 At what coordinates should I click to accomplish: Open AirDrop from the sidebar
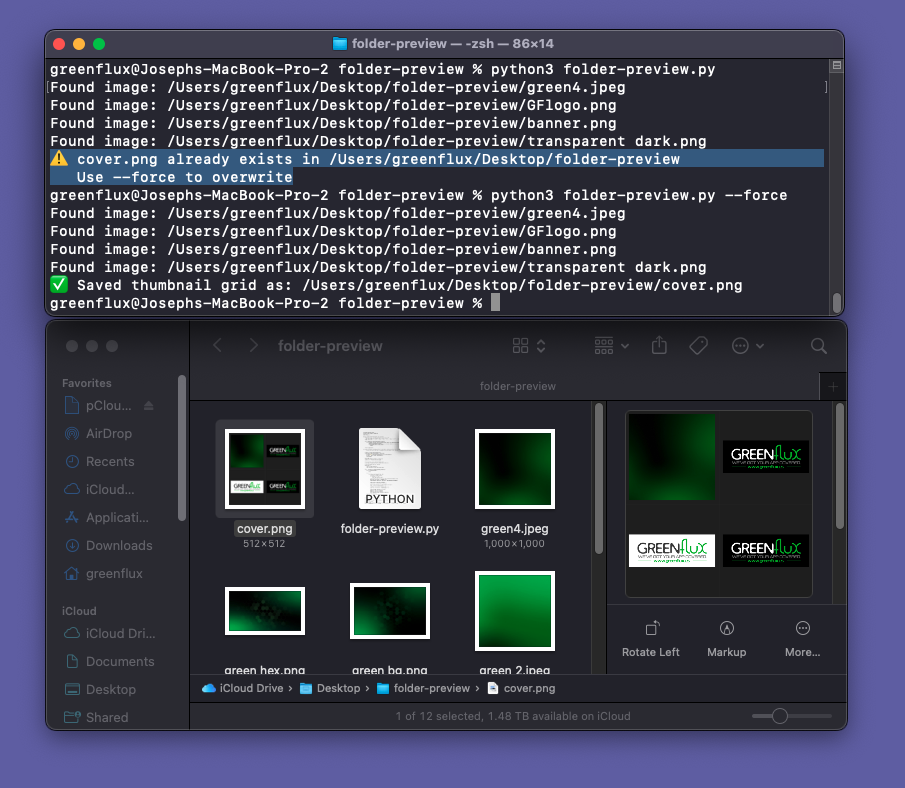pyautogui.click(x=102, y=433)
